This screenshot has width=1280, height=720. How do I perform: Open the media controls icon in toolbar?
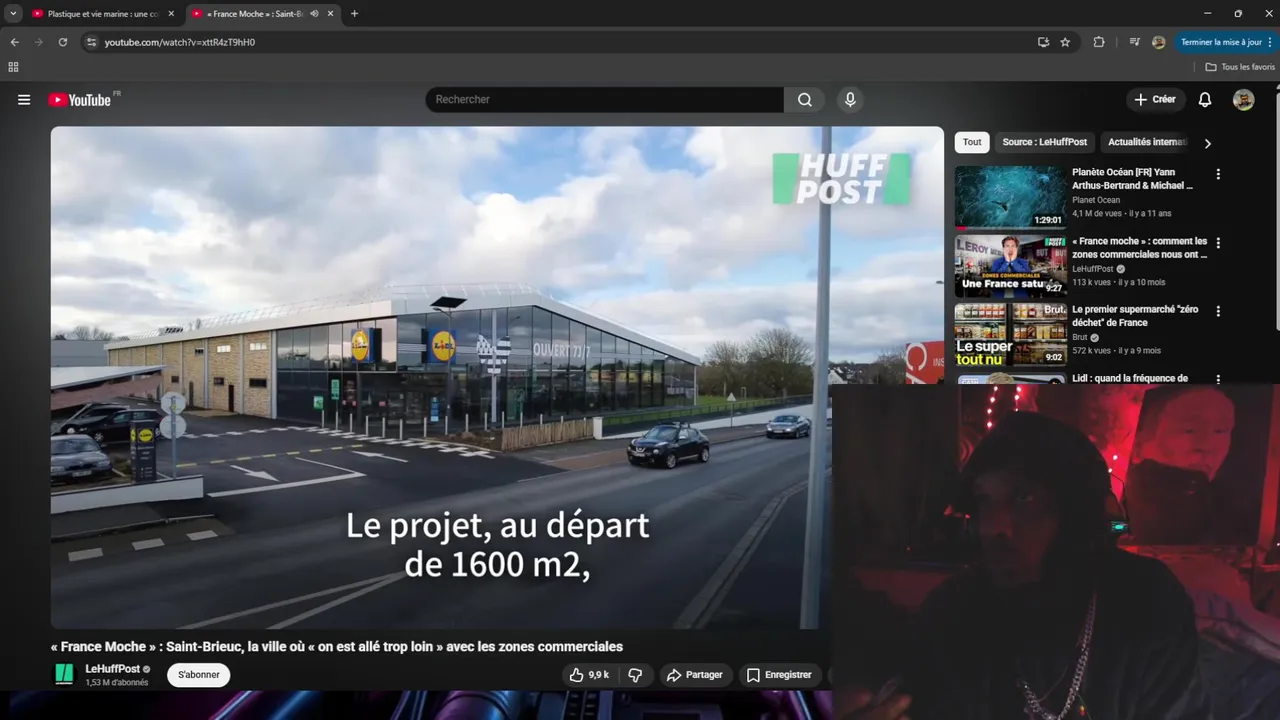pyautogui.click(x=1134, y=42)
